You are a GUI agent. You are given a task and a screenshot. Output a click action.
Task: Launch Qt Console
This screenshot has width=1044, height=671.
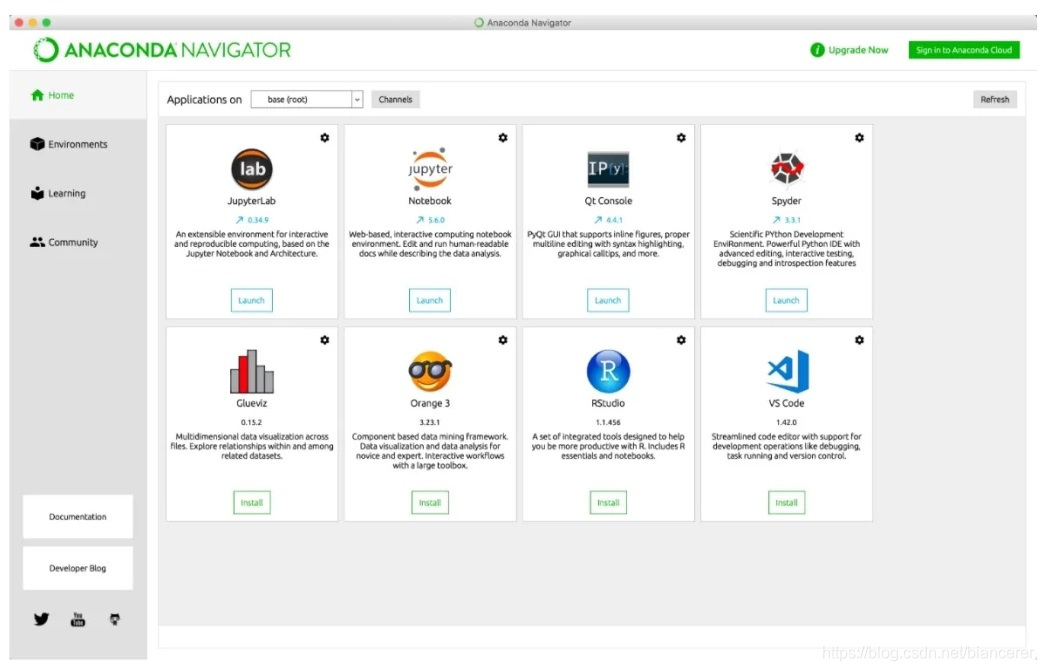pos(608,300)
